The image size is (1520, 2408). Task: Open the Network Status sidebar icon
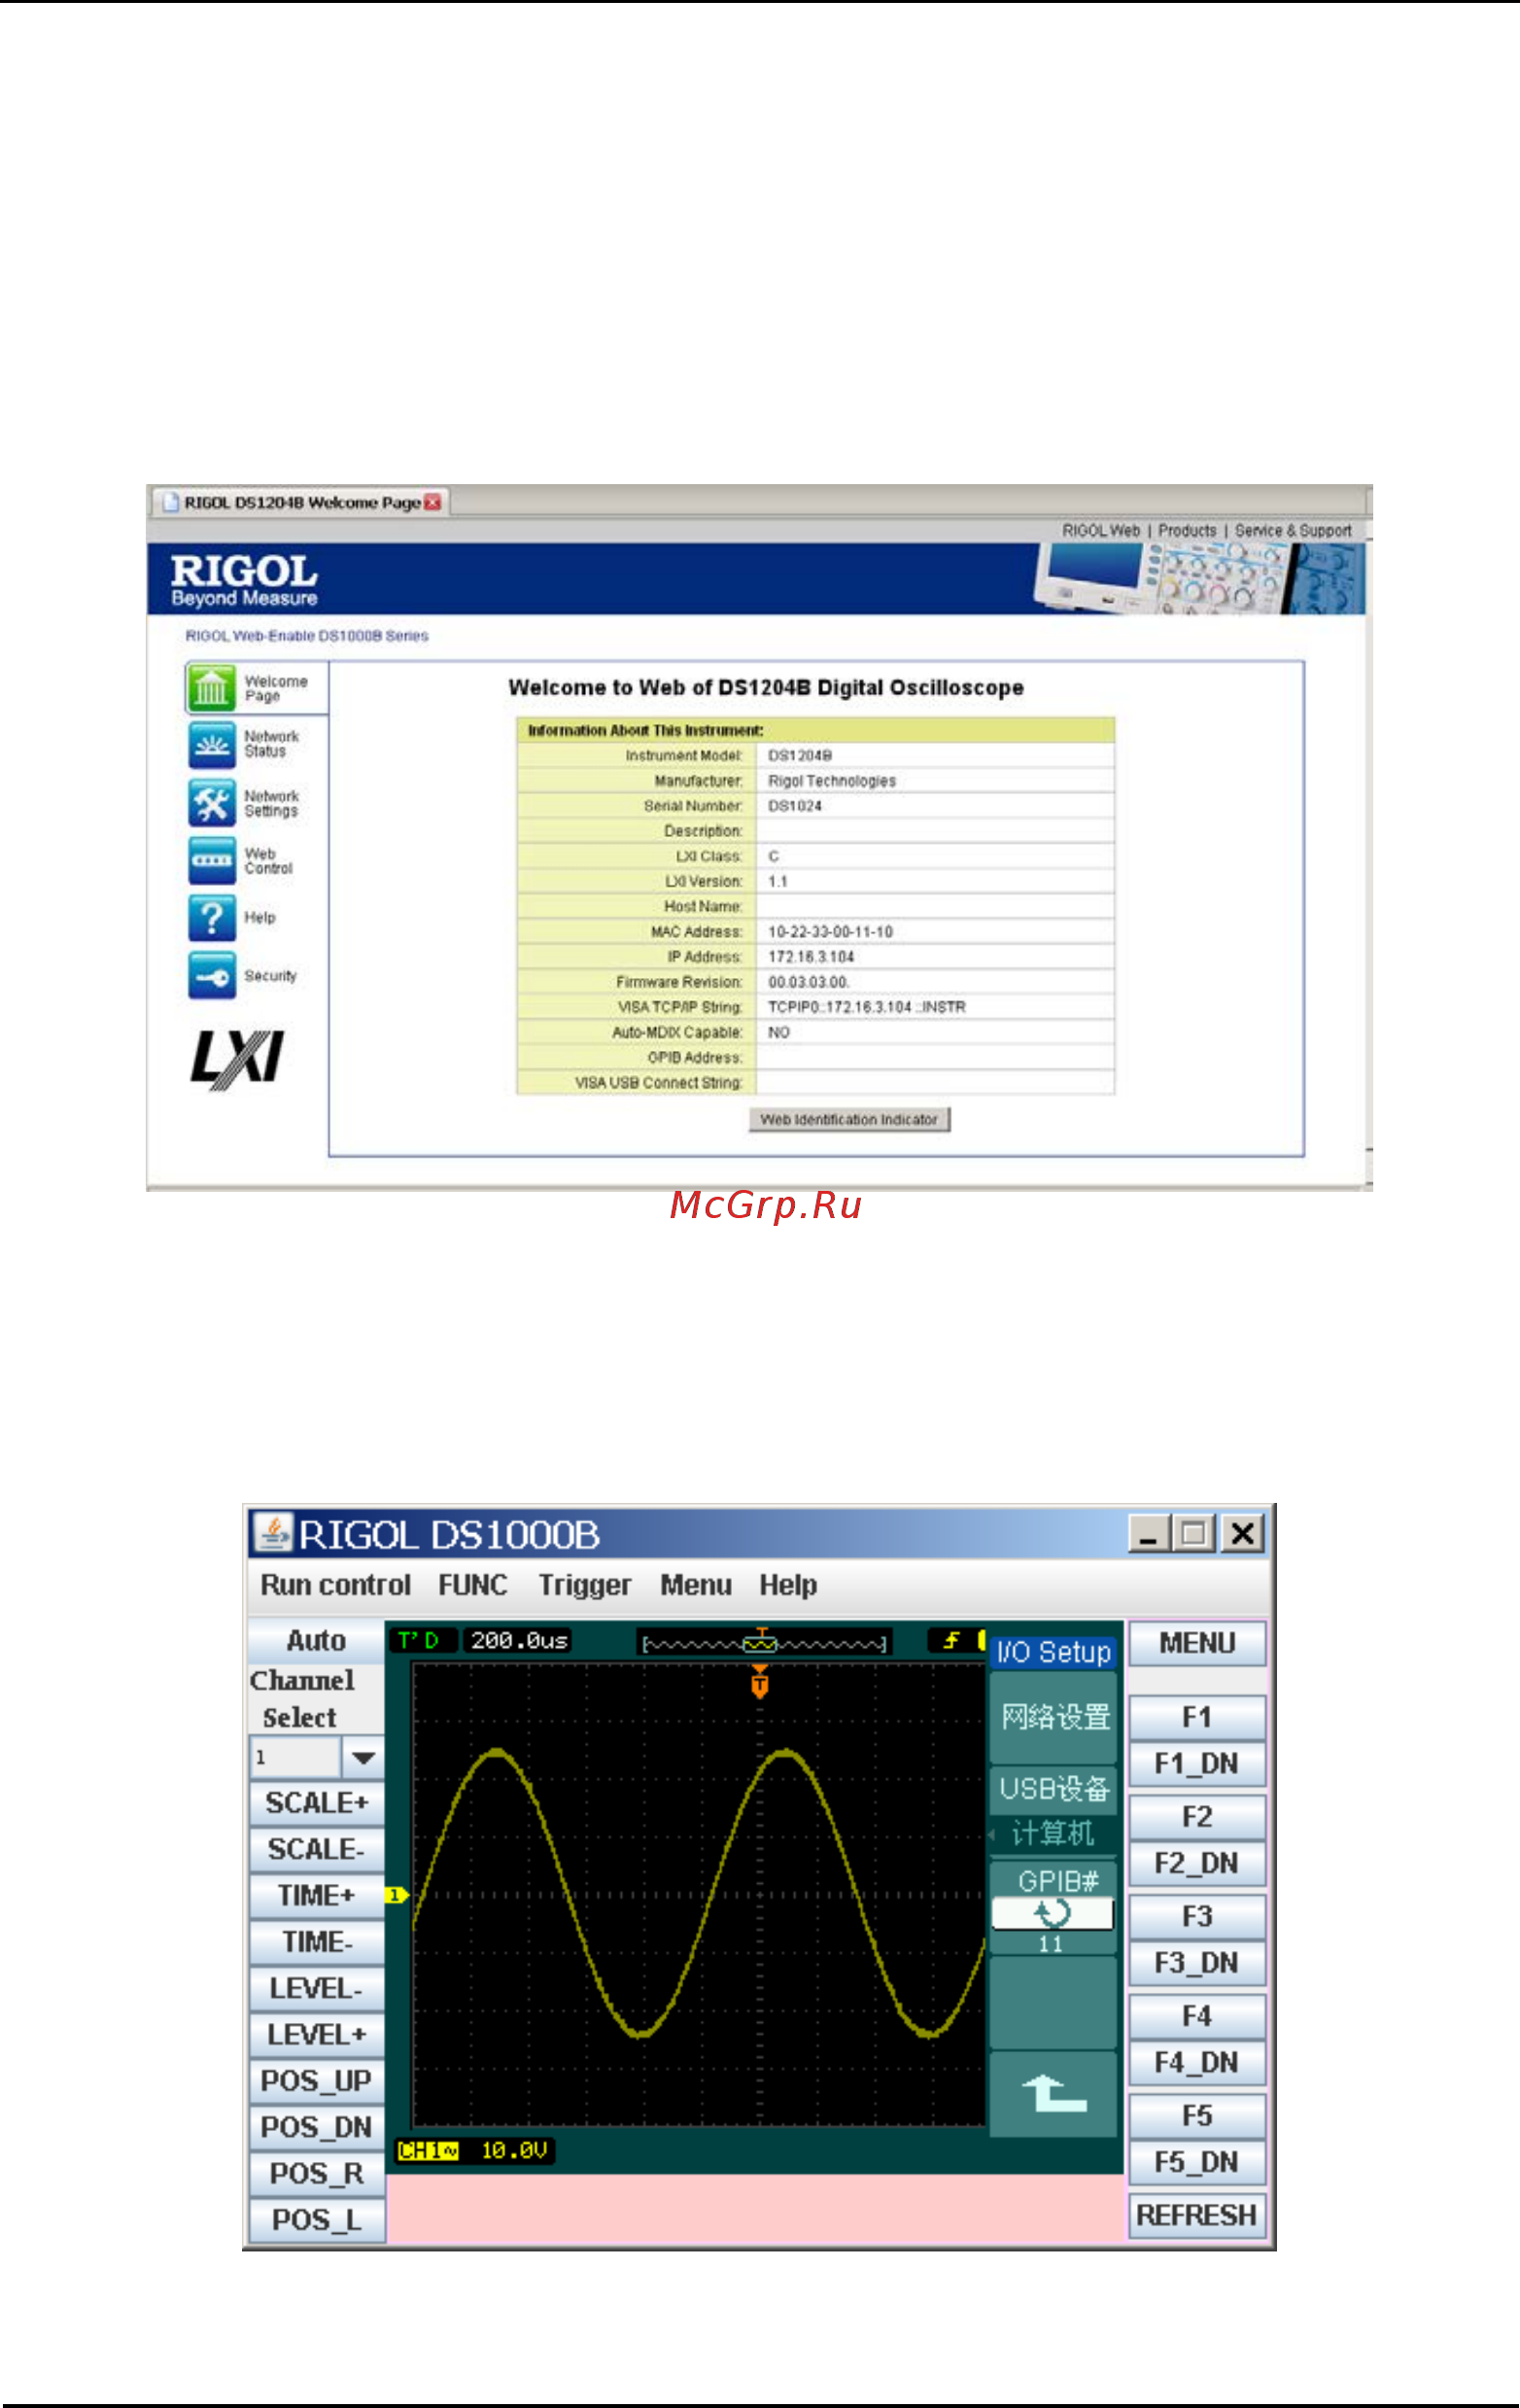pos(211,744)
